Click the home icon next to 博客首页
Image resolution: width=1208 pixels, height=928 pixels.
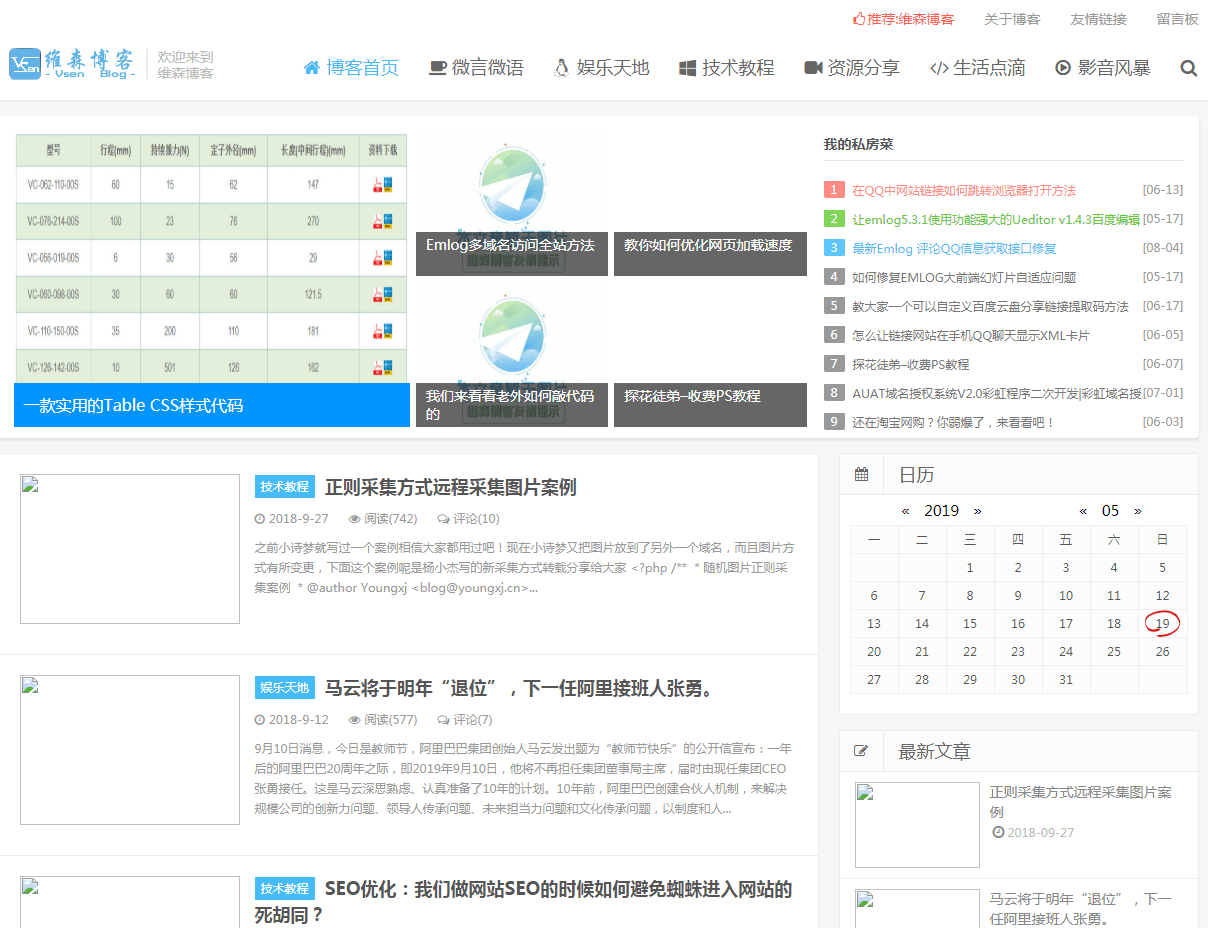click(310, 67)
